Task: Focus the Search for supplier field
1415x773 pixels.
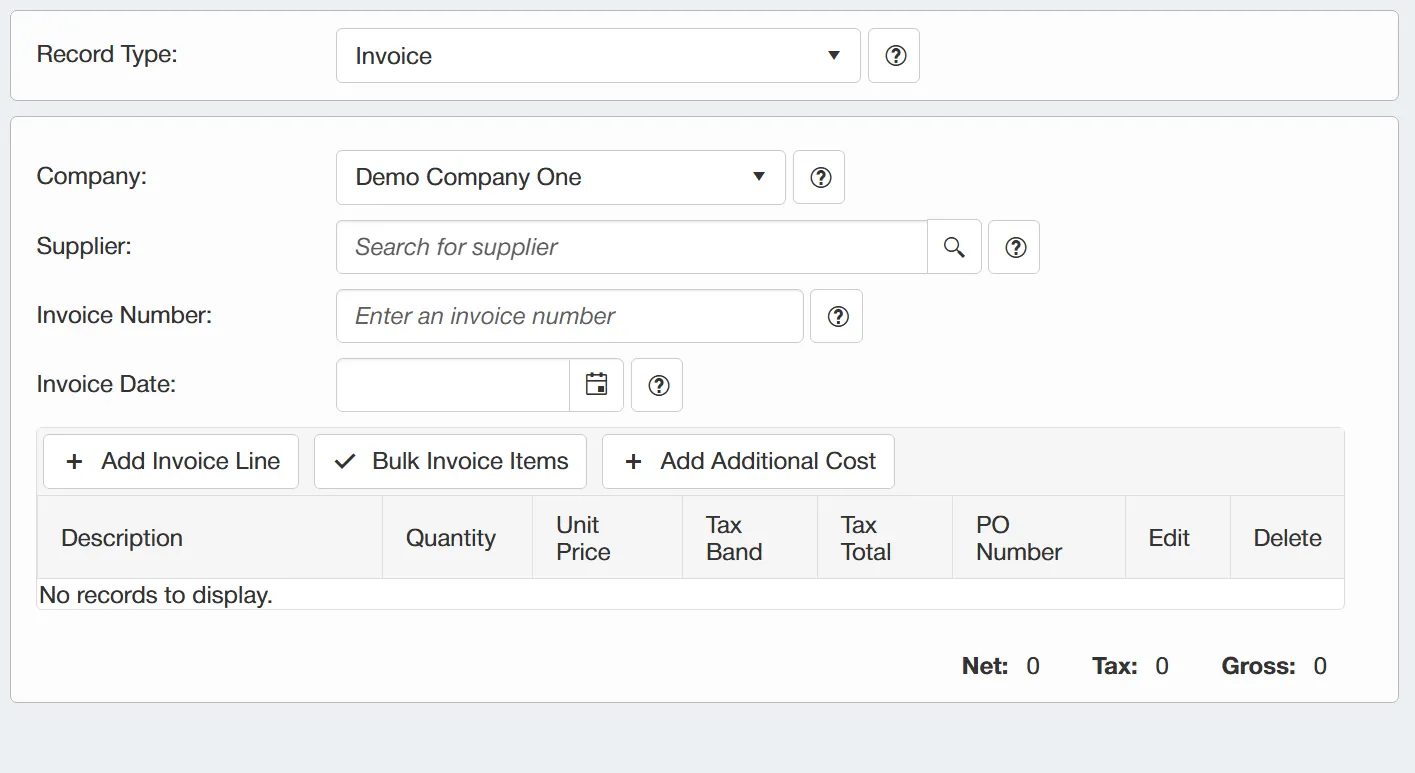Action: [x=632, y=247]
